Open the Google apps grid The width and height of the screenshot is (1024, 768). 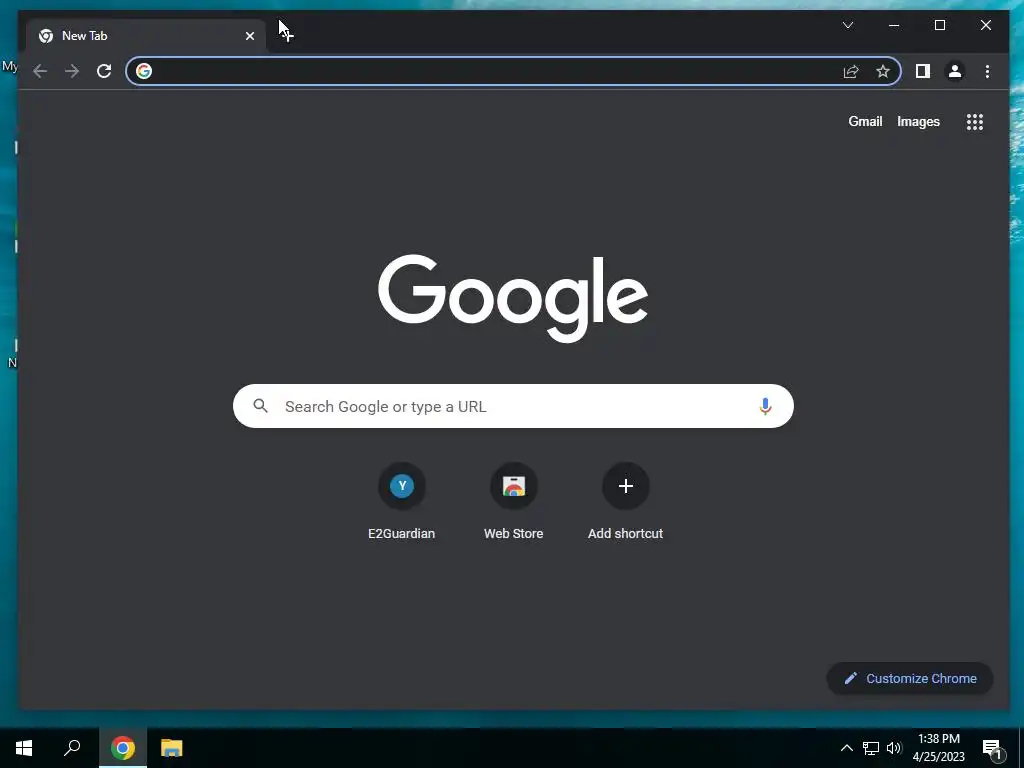[975, 122]
